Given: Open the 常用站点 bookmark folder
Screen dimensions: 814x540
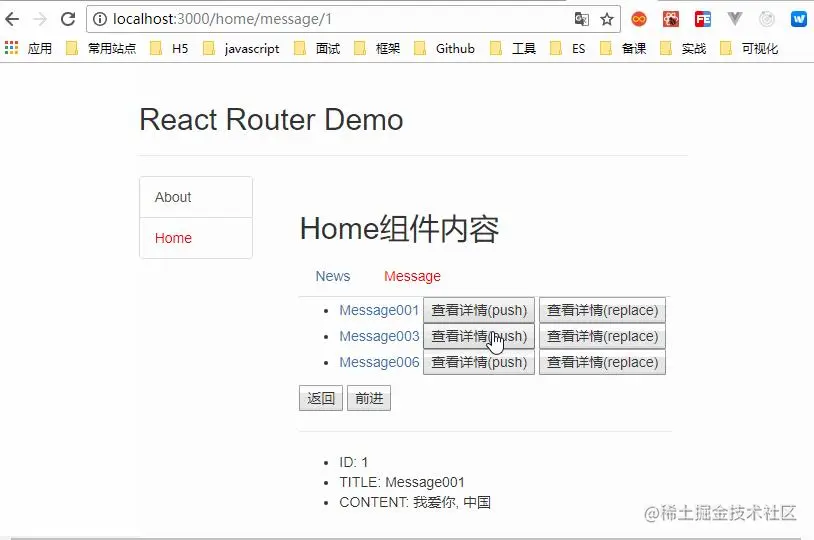Looking at the screenshot, I should point(102,48).
